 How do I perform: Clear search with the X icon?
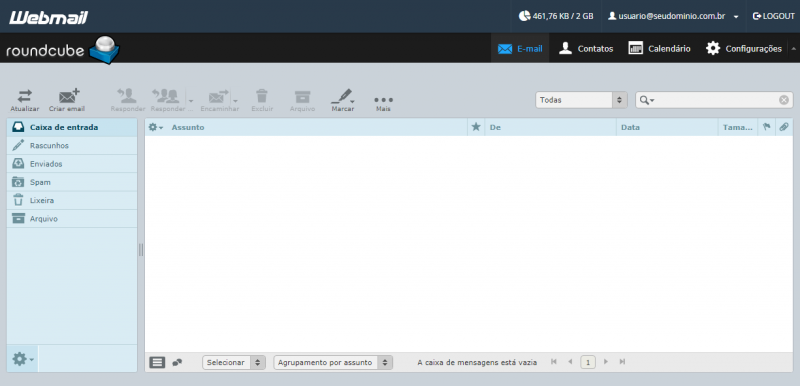(784, 100)
